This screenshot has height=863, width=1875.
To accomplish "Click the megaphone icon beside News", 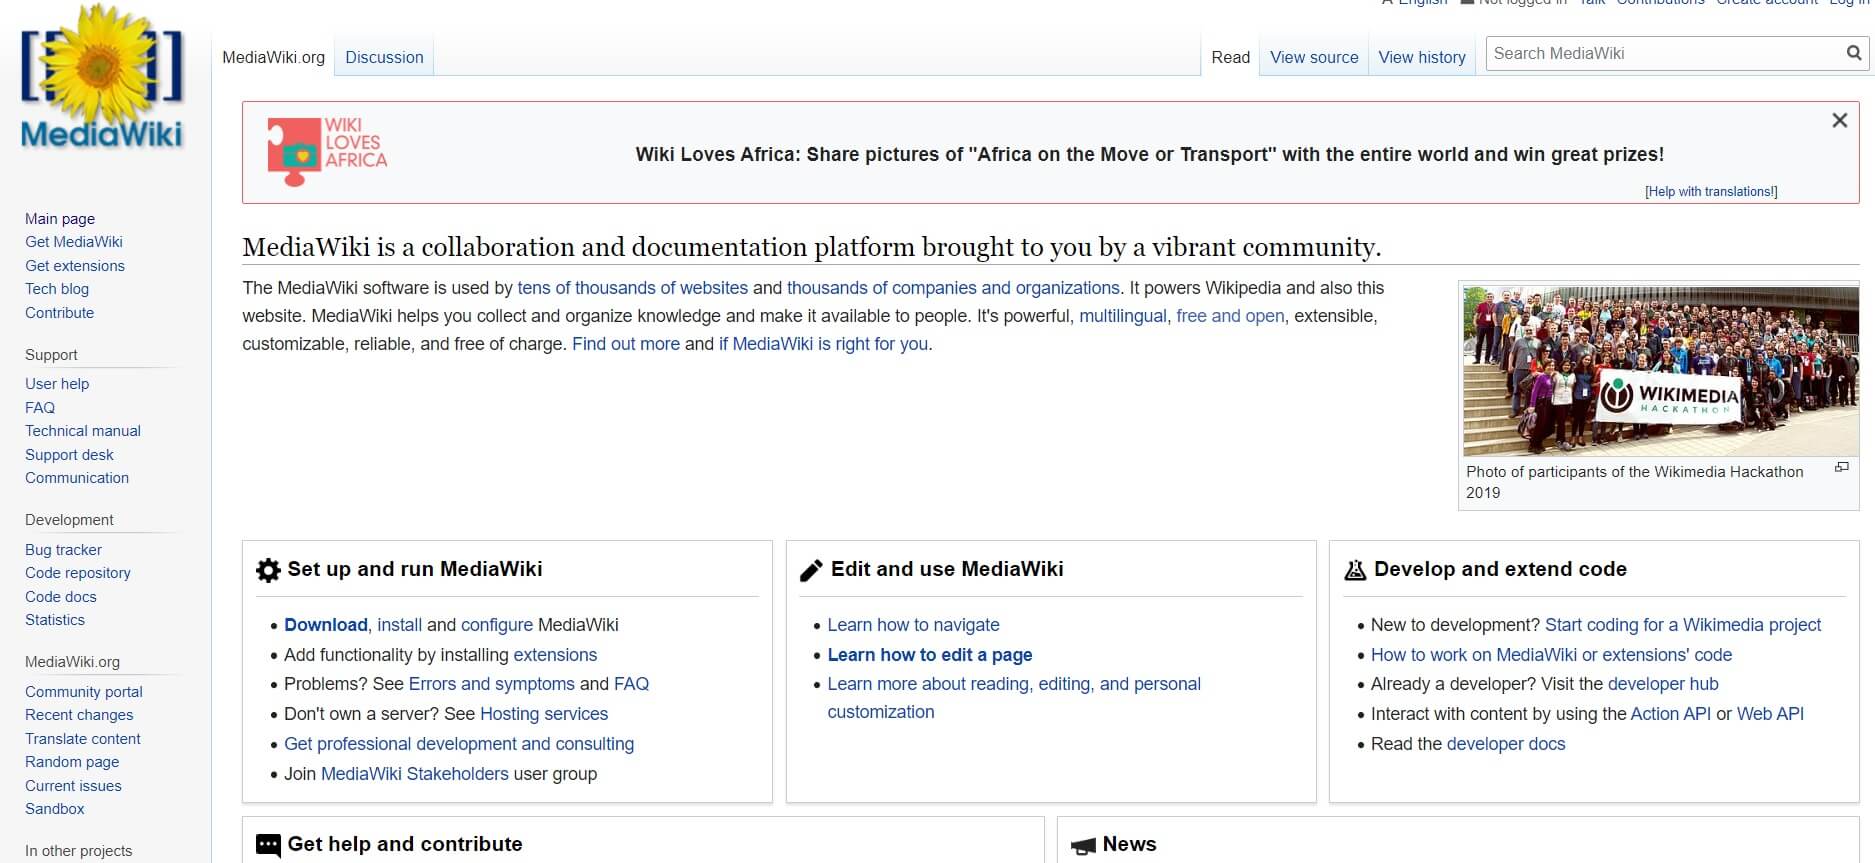I will pos(1083,846).
